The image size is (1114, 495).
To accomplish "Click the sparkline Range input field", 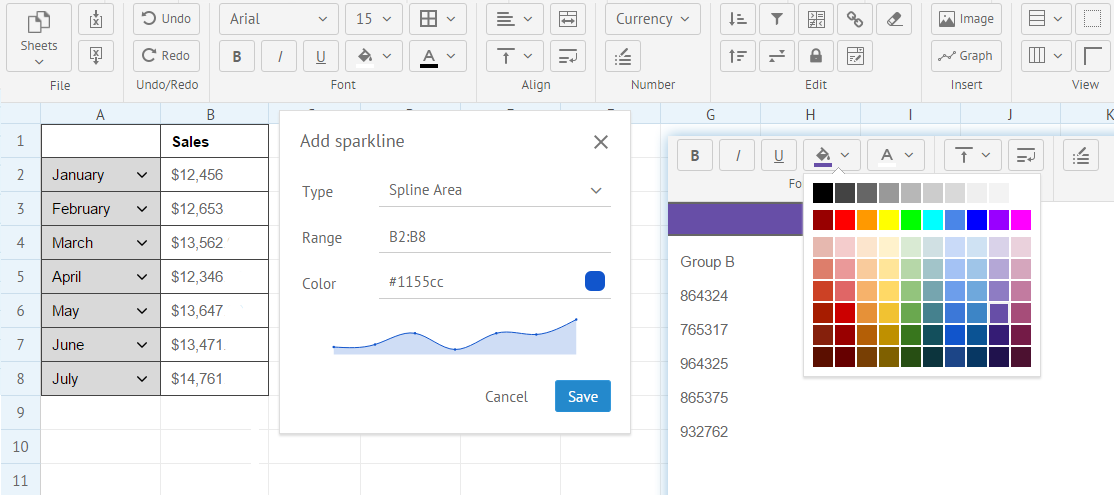I will [x=495, y=238].
